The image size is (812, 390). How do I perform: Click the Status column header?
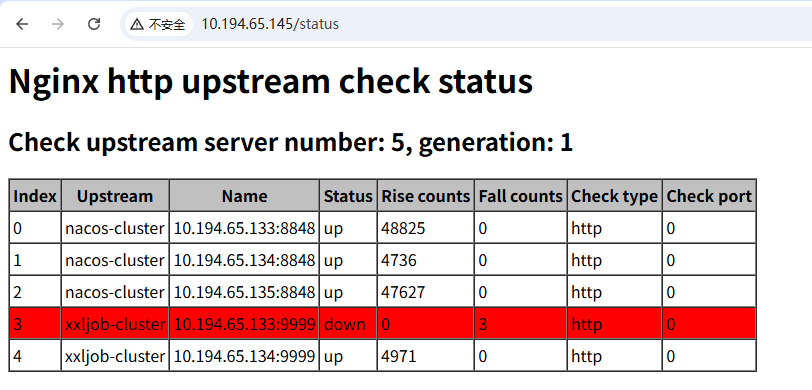[348, 196]
